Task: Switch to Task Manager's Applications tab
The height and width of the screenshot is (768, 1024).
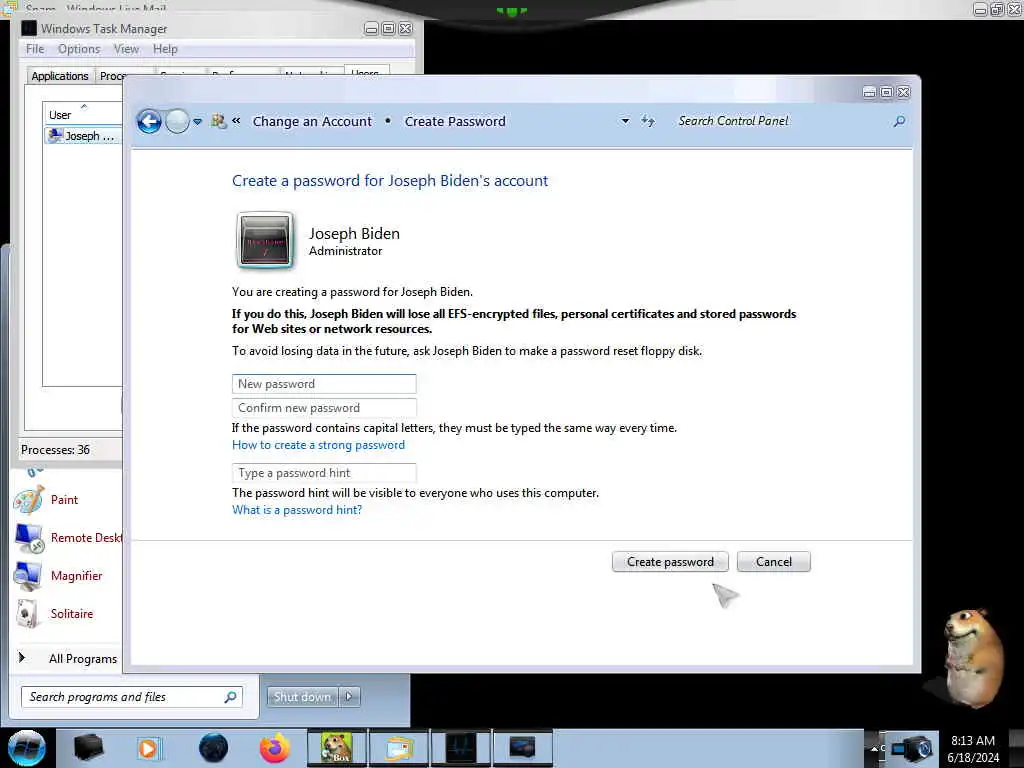Action: click(x=60, y=76)
